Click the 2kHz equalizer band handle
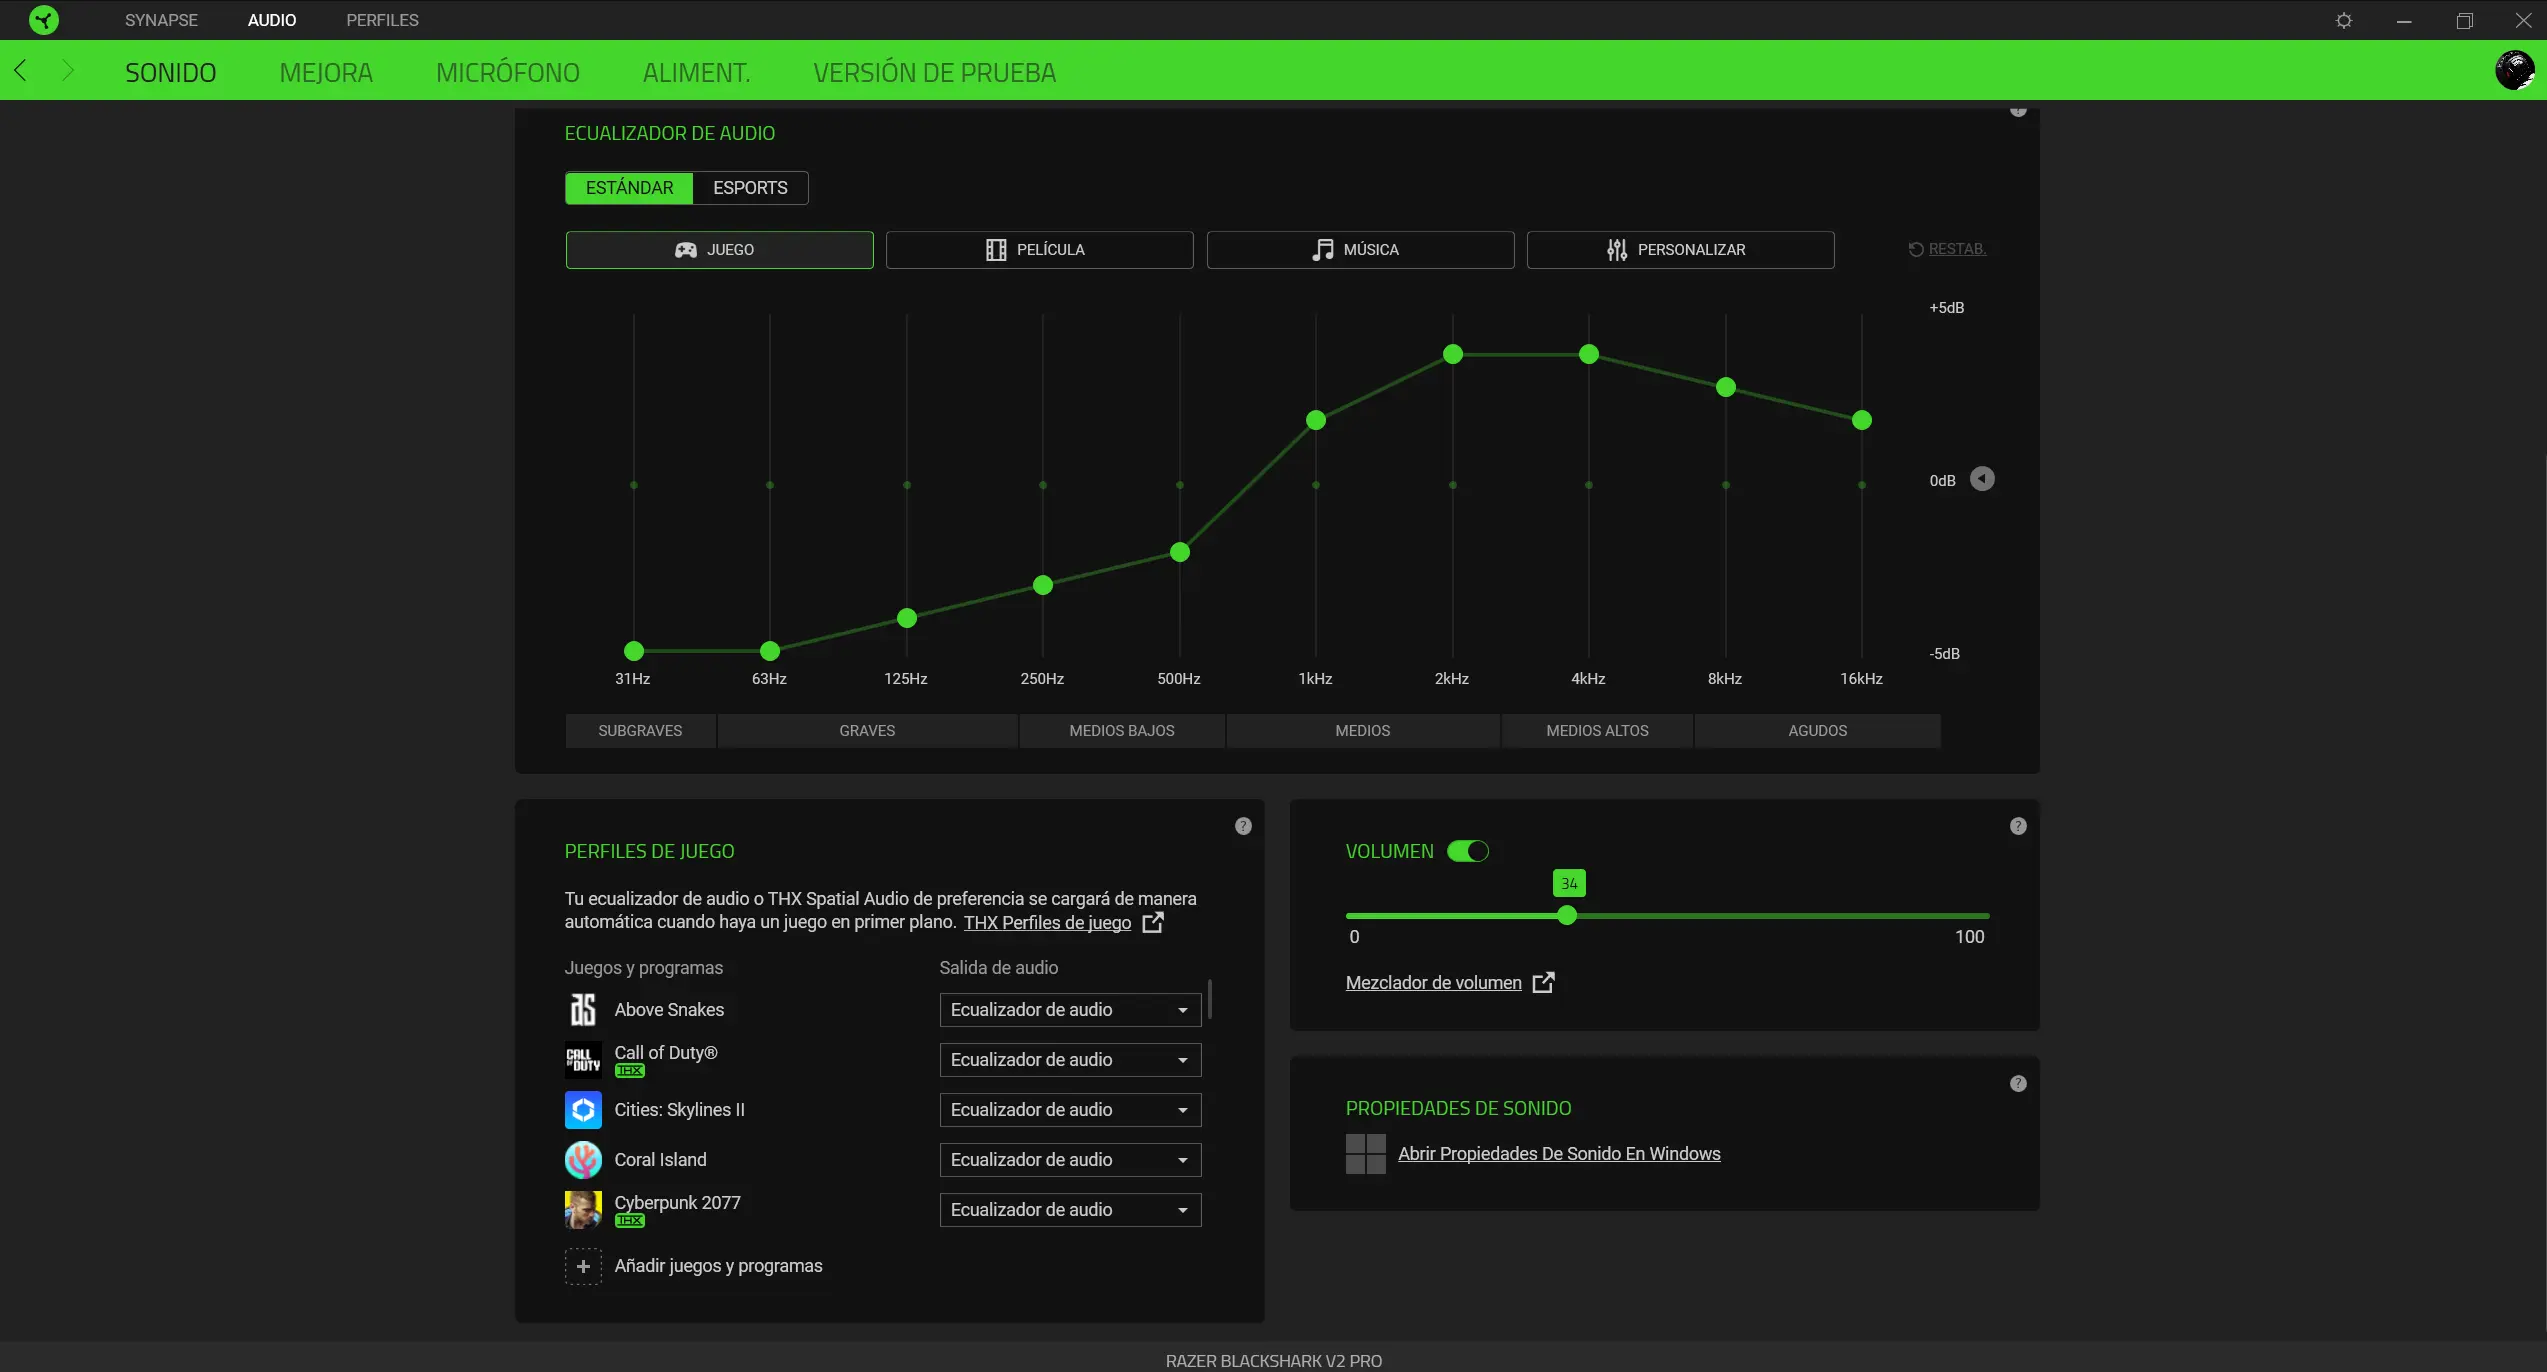Viewport: 2547px width, 1372px height. (x=1453, y=354)
